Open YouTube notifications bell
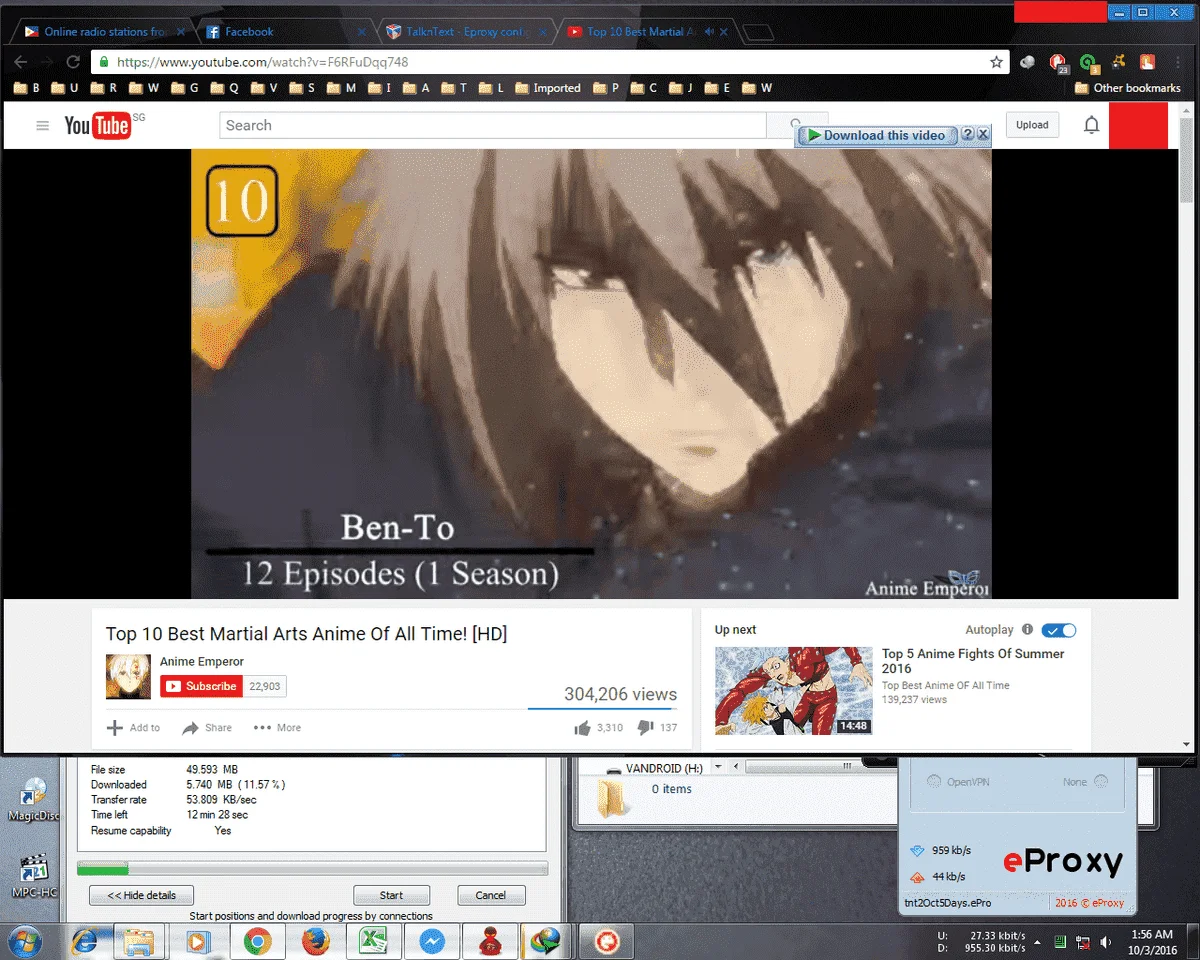This screenshot has width=1200, height=960. [1092, 125]
